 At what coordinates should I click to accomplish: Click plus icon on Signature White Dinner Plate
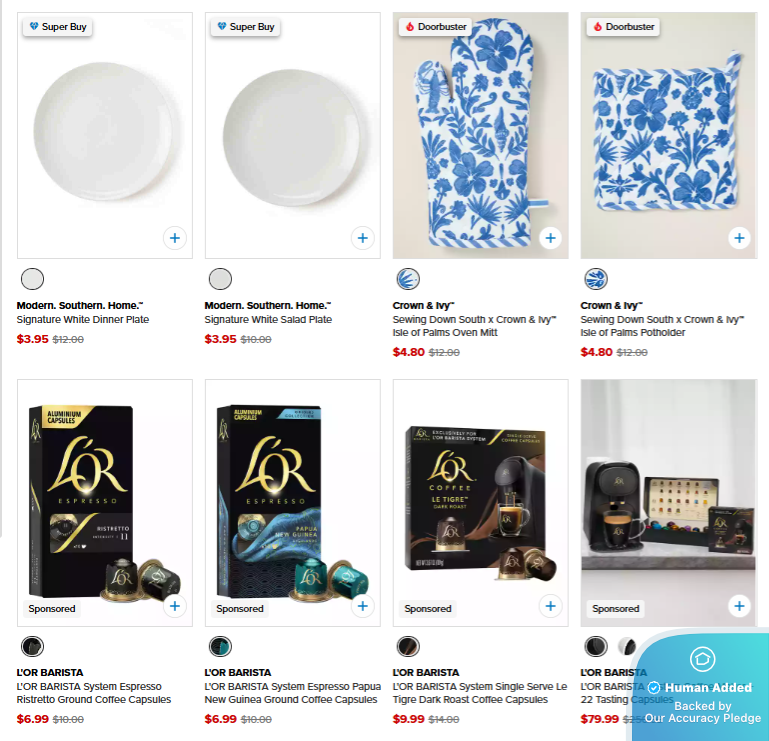(174, 238)
